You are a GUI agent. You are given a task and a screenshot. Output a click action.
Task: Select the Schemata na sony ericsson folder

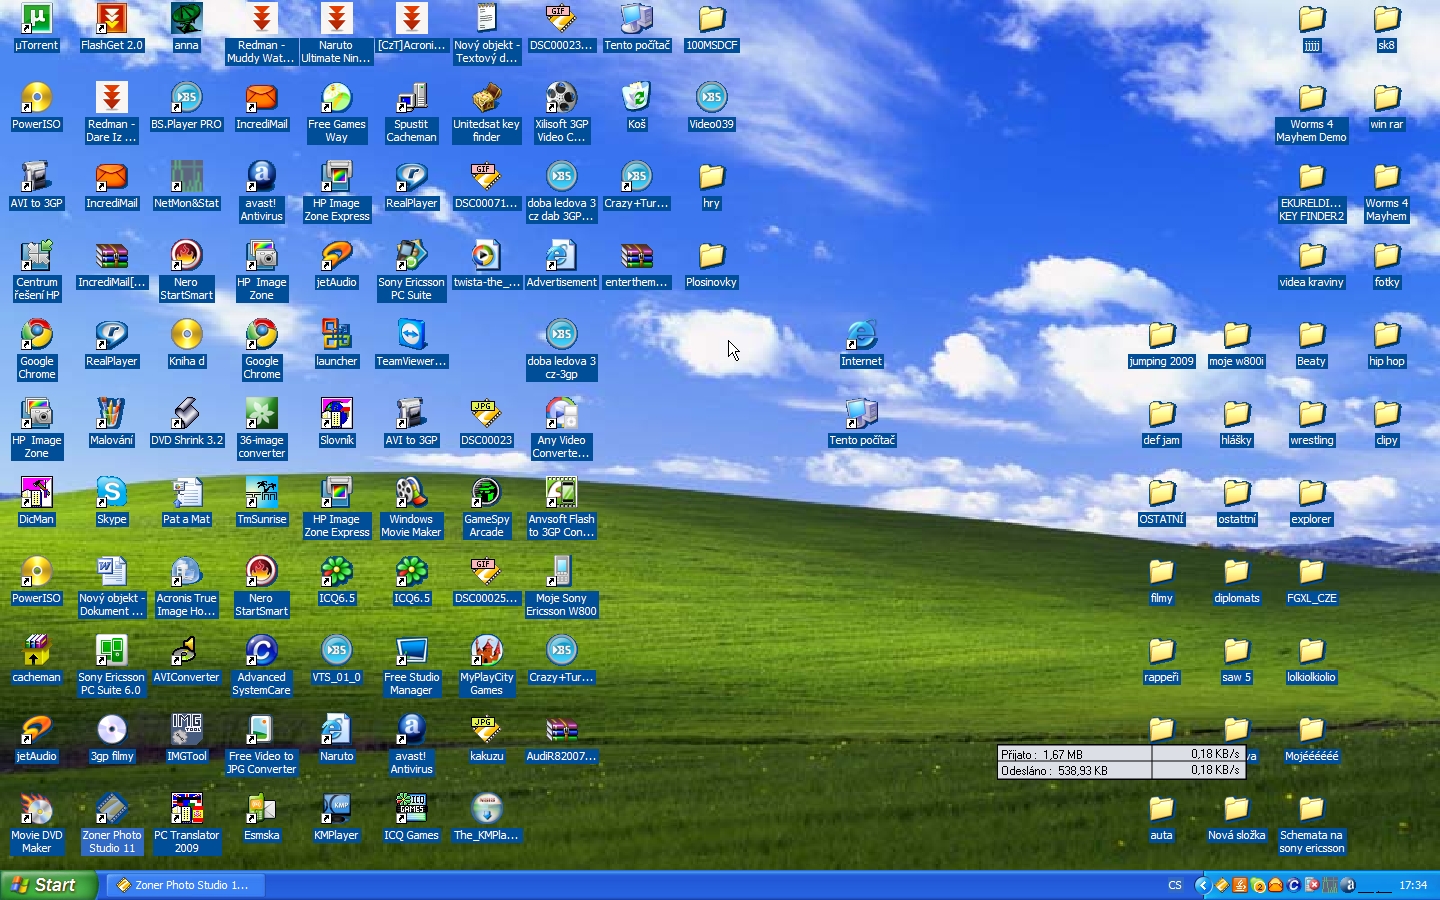coord(1312,824)
